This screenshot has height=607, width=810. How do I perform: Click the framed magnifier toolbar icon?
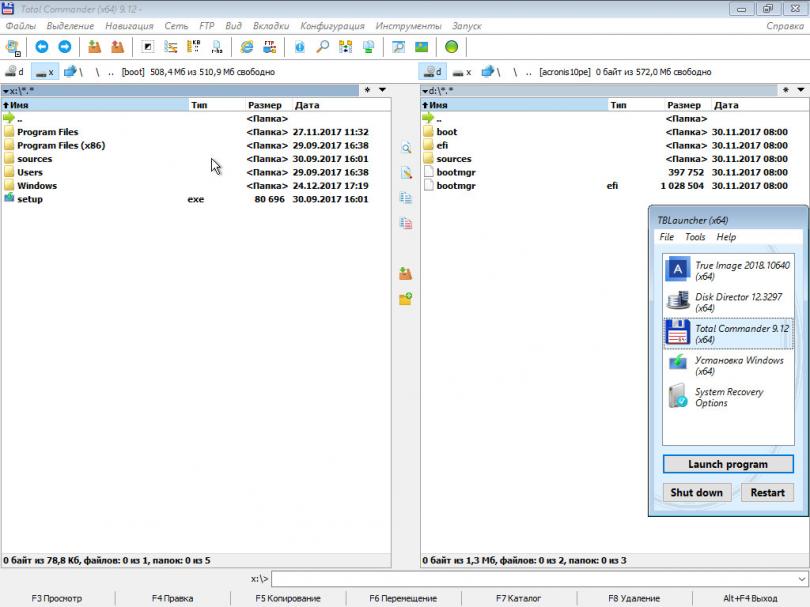pyautogui.click(x=398, y=47)
